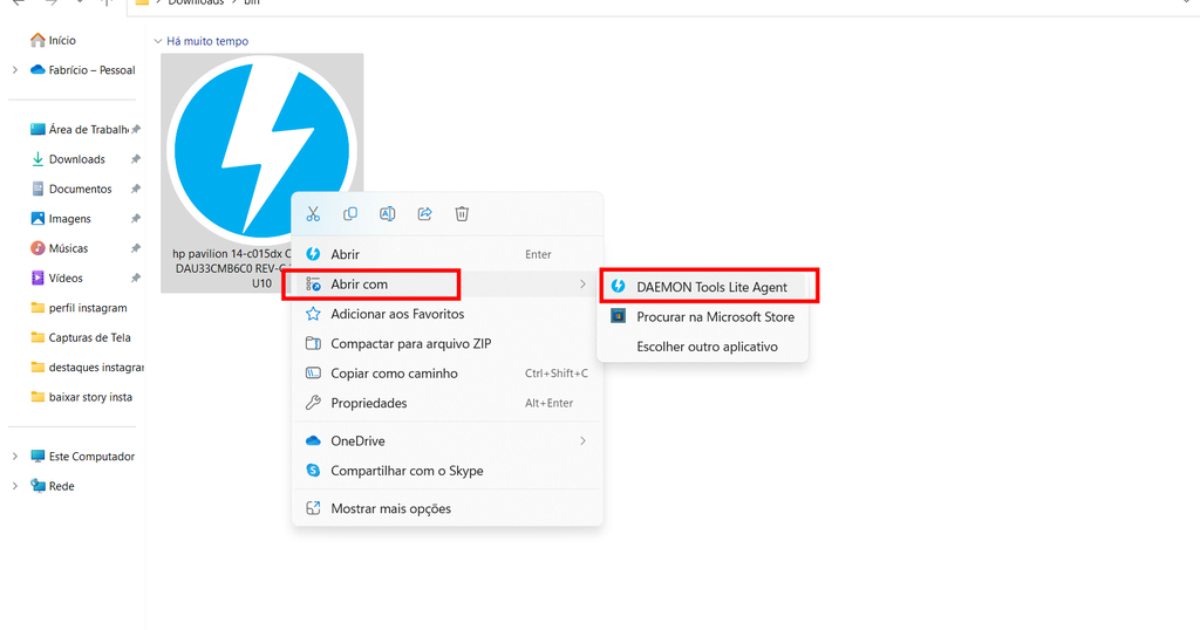
Task: Collapse the Há muito tempo group
Action: tap(158, 40)
